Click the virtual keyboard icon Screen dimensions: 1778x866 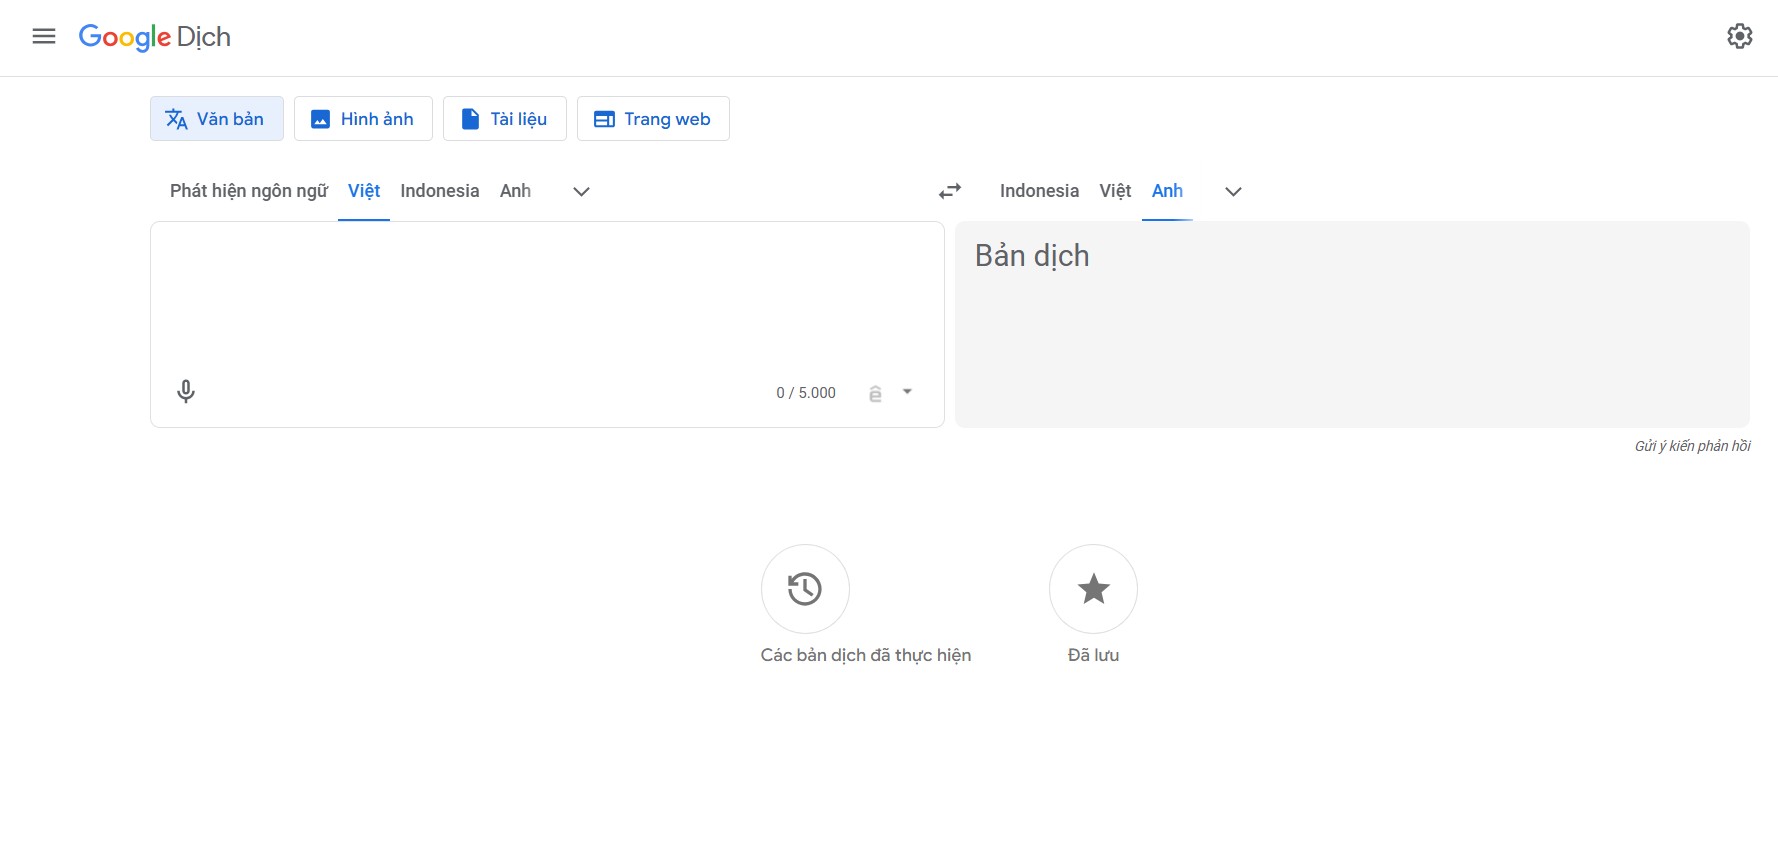pos(875,393)
